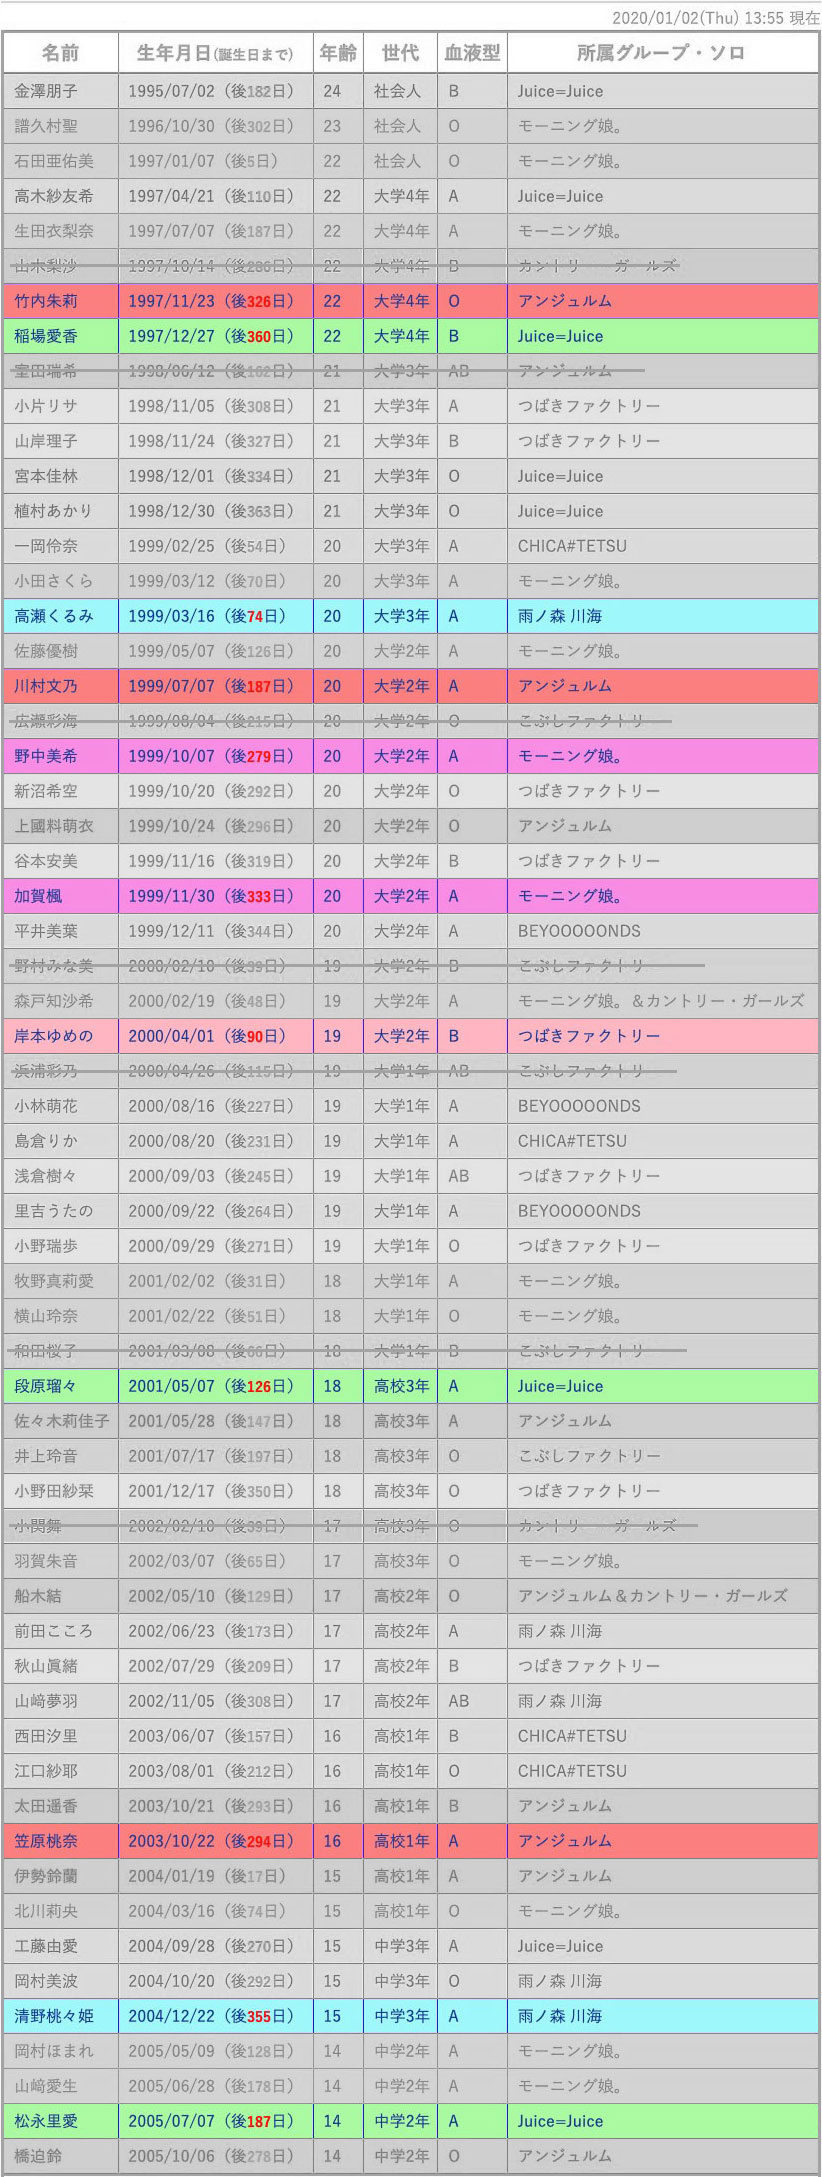Click the 名前 column header
Screen dimensions: 822x2177
click(61, 54)
